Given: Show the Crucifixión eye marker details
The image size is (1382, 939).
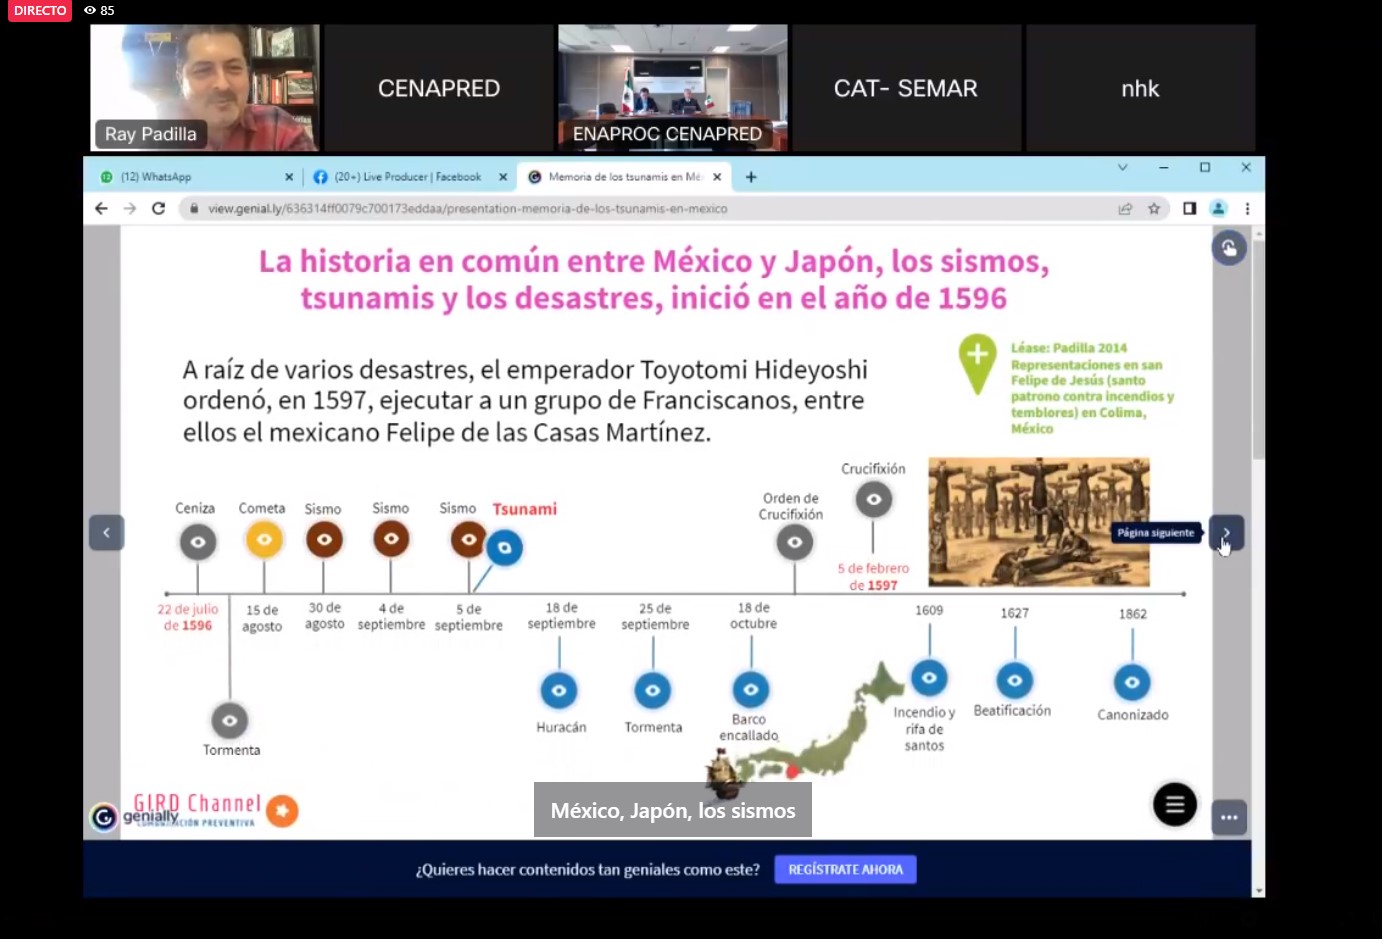Looking at the screenshot, I should [873, 499].
